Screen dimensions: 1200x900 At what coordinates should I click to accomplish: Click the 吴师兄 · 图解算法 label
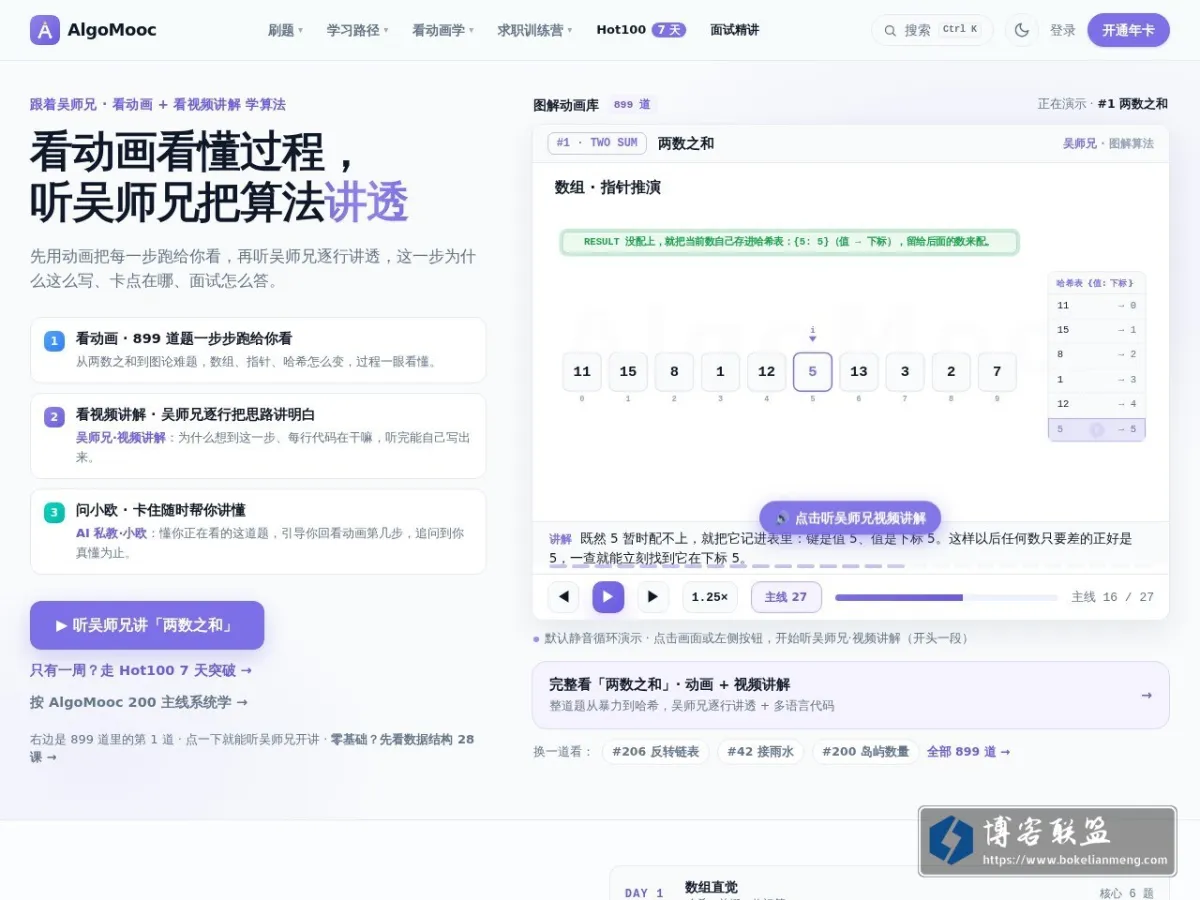(x=1108, y=143)
